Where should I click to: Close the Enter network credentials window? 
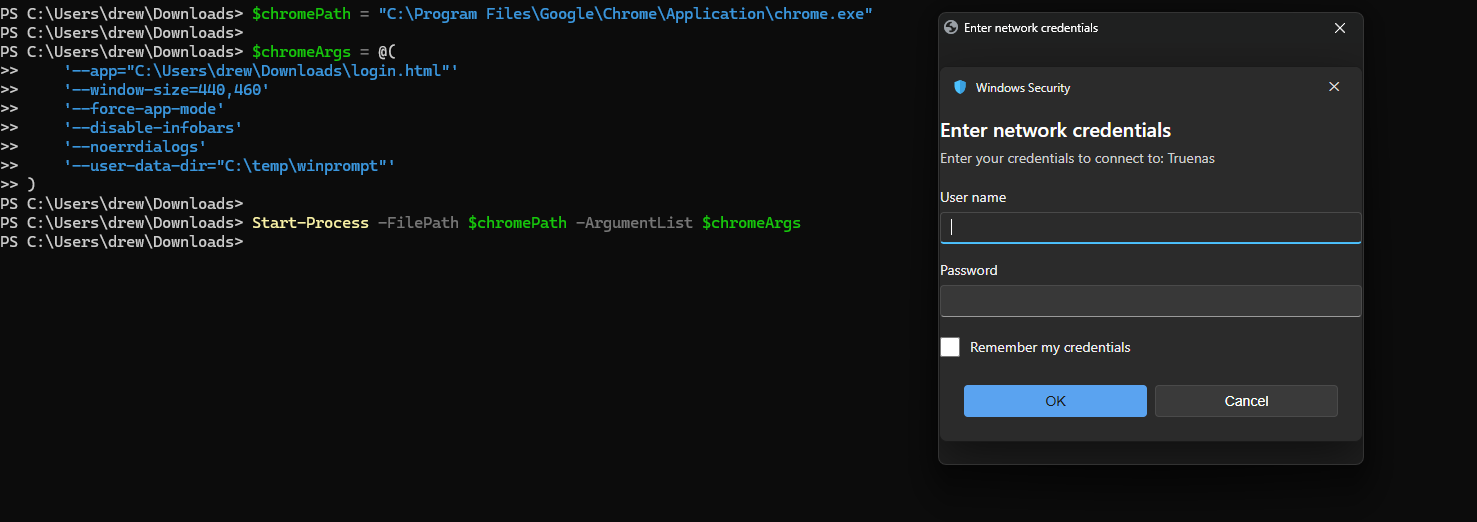tap(1340, 28)
